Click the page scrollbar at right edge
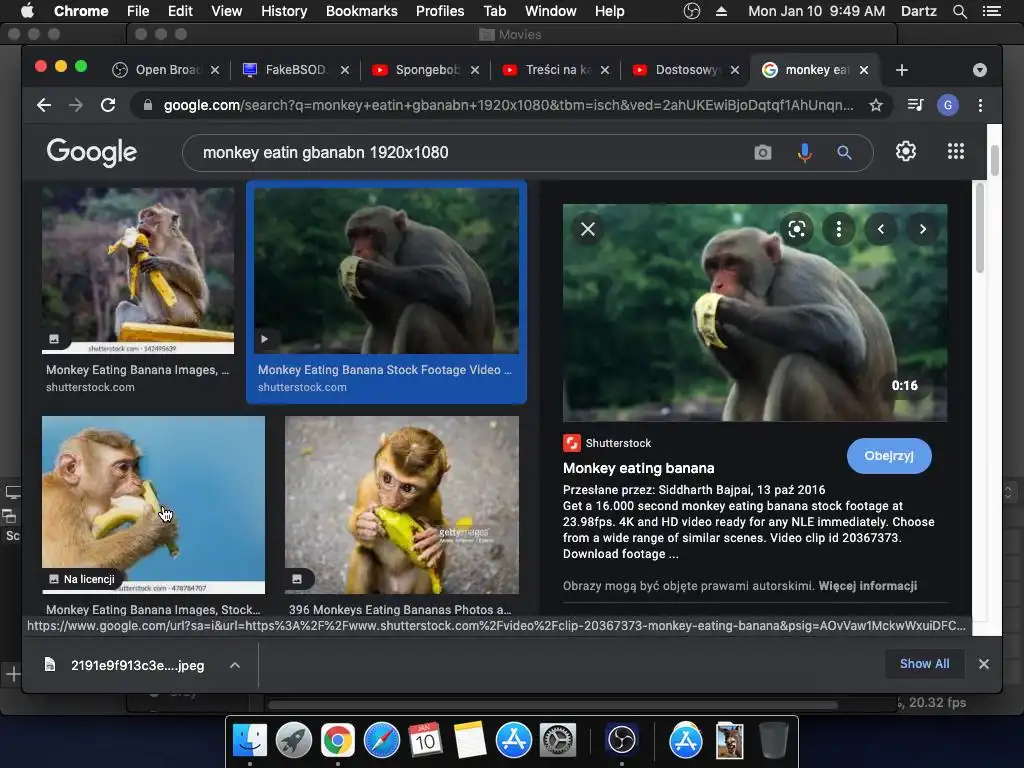This screenshot has width=1024, height=768. click(x=995, y=160)
